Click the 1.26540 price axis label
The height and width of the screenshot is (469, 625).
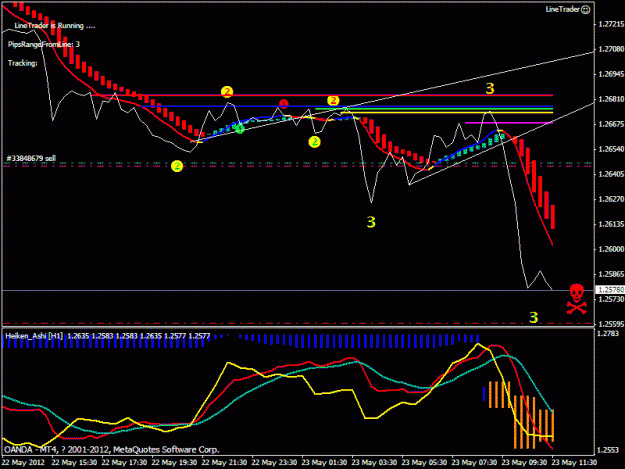tap(611, 149)
